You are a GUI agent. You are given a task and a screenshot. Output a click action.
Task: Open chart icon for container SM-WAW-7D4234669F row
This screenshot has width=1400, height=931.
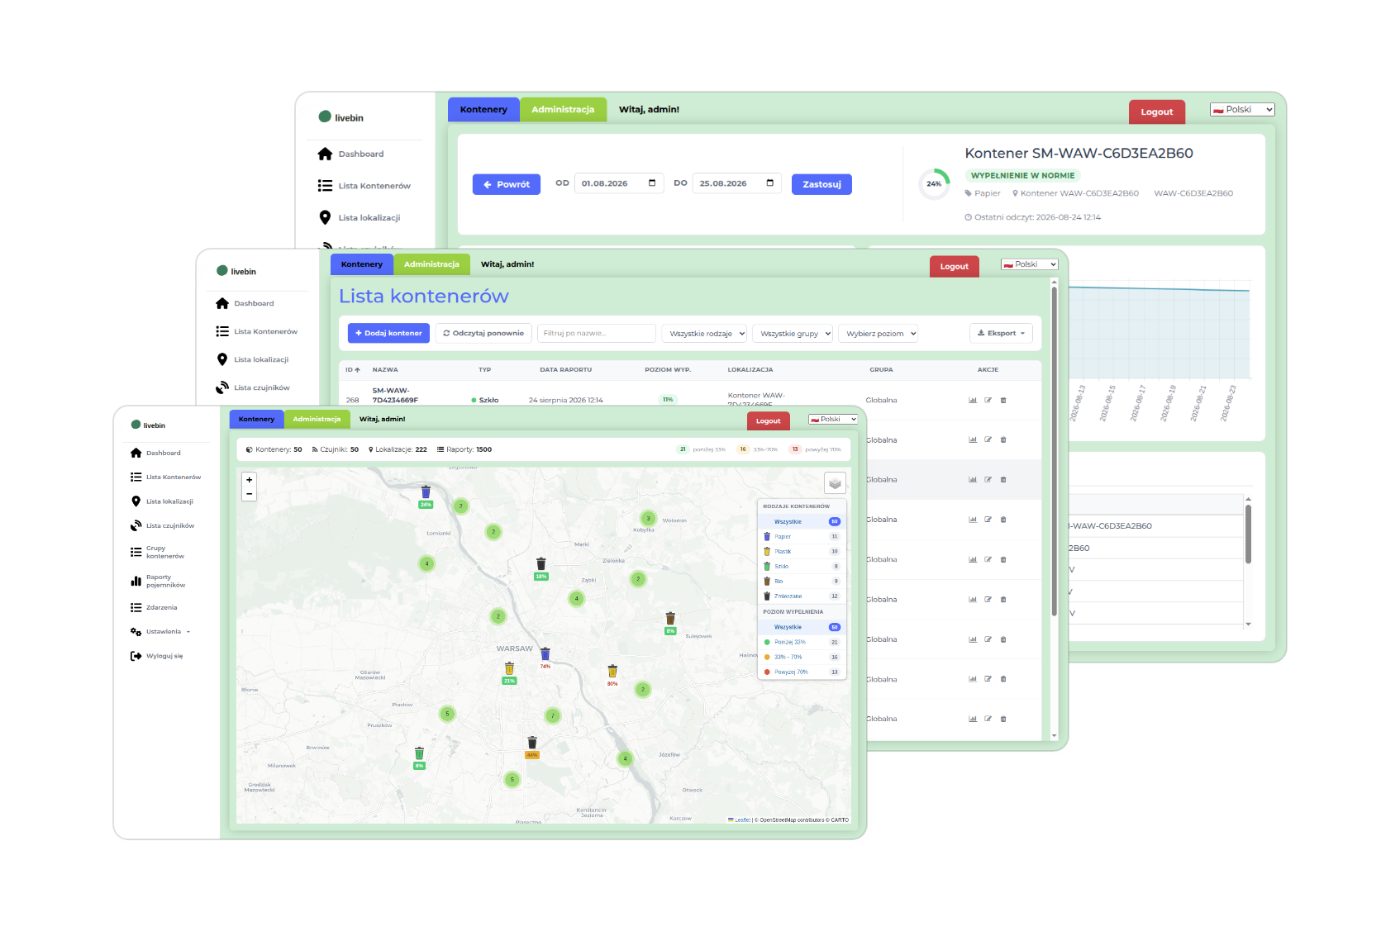973,400
